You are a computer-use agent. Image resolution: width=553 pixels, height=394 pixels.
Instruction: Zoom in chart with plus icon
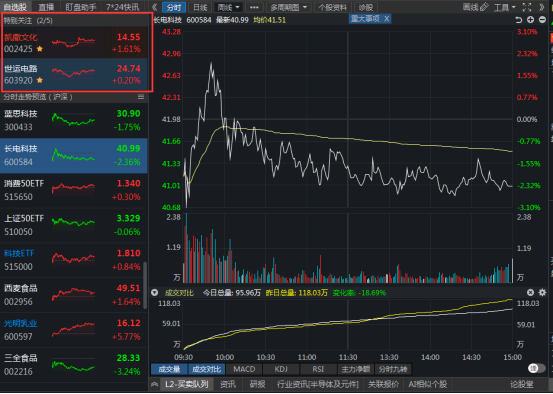click(530, 20)
